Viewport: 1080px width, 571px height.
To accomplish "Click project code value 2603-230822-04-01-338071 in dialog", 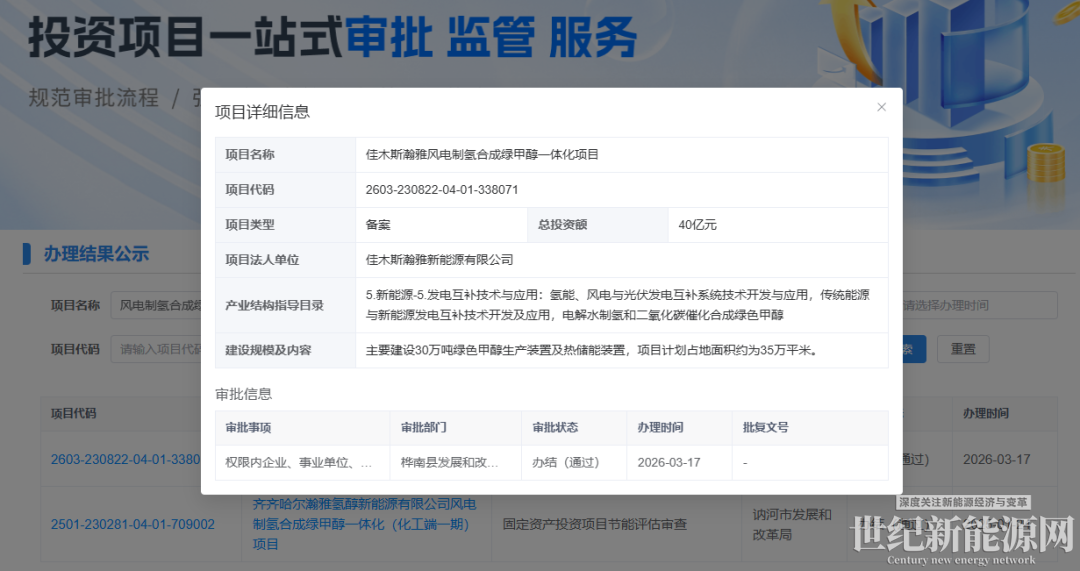I will tap(442, 189).
